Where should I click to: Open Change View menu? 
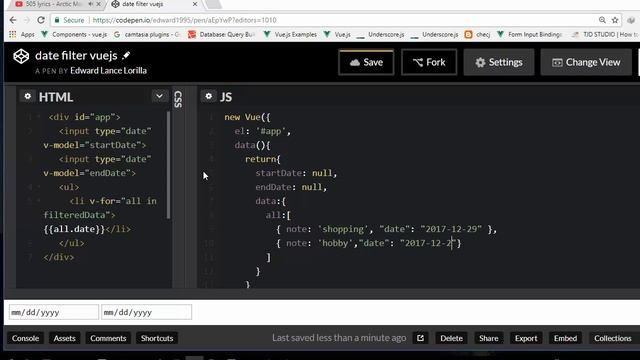586,62
